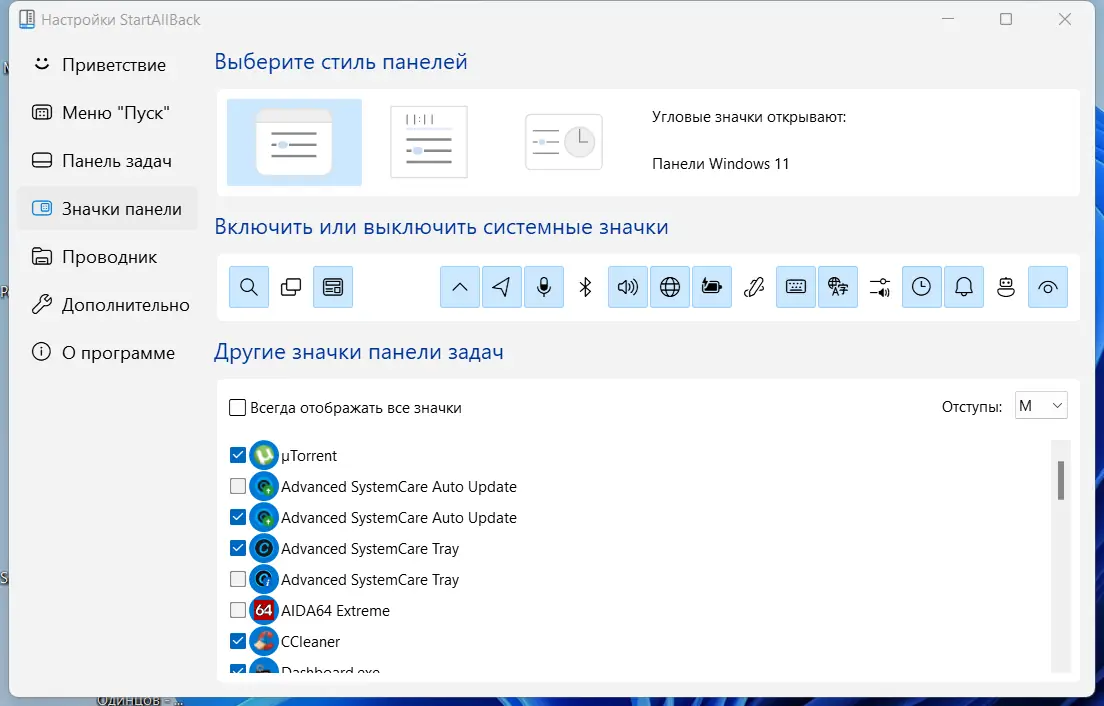Toggle the Clock system icon
This screenshot has width=1104, height=706.
pyautogui.click(x=922, y=287)
